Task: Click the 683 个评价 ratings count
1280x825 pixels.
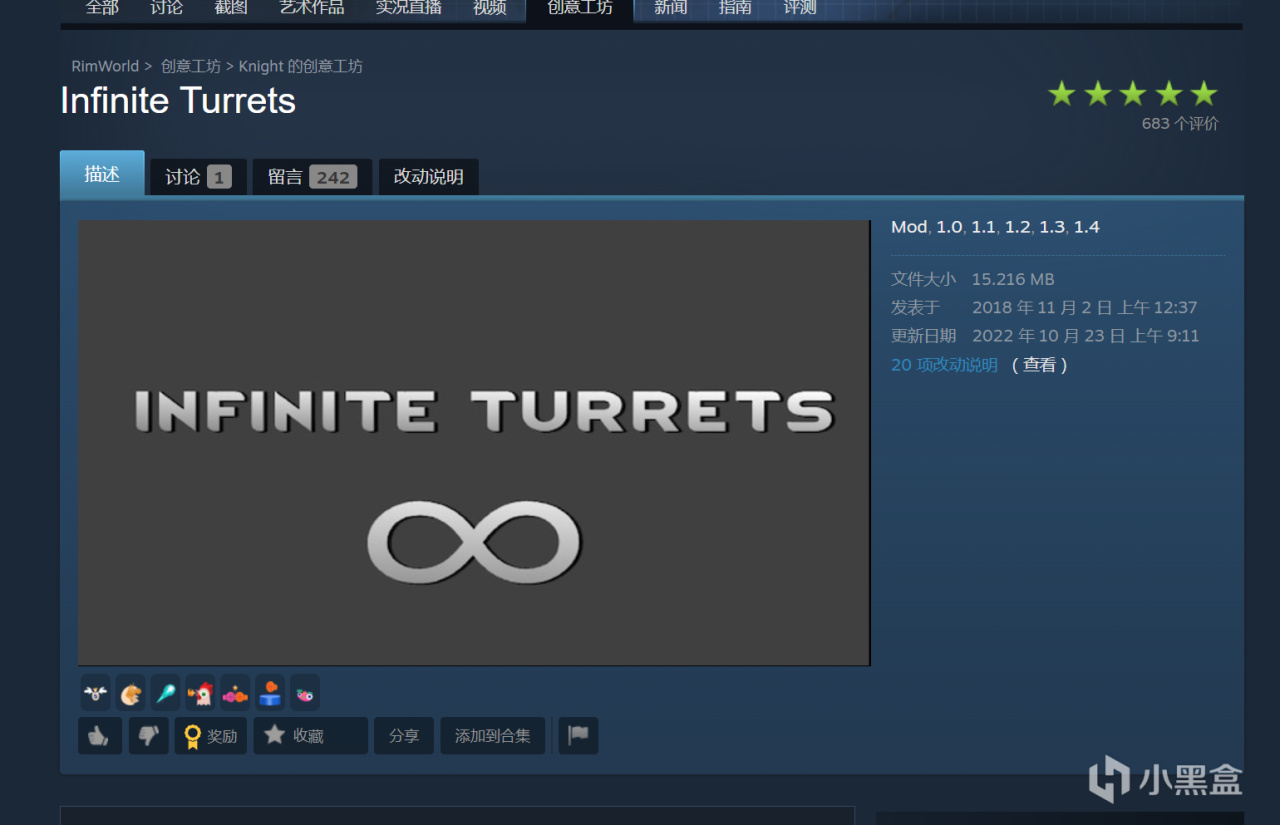Action: [1180, 124]
